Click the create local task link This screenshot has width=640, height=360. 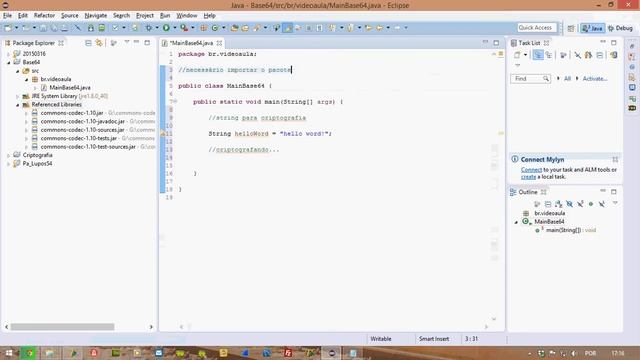tap(528, 177)
